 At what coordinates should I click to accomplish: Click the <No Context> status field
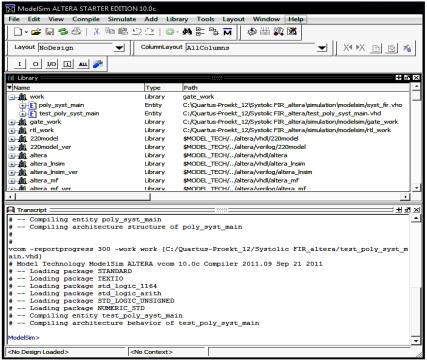[x=168, y=352]
